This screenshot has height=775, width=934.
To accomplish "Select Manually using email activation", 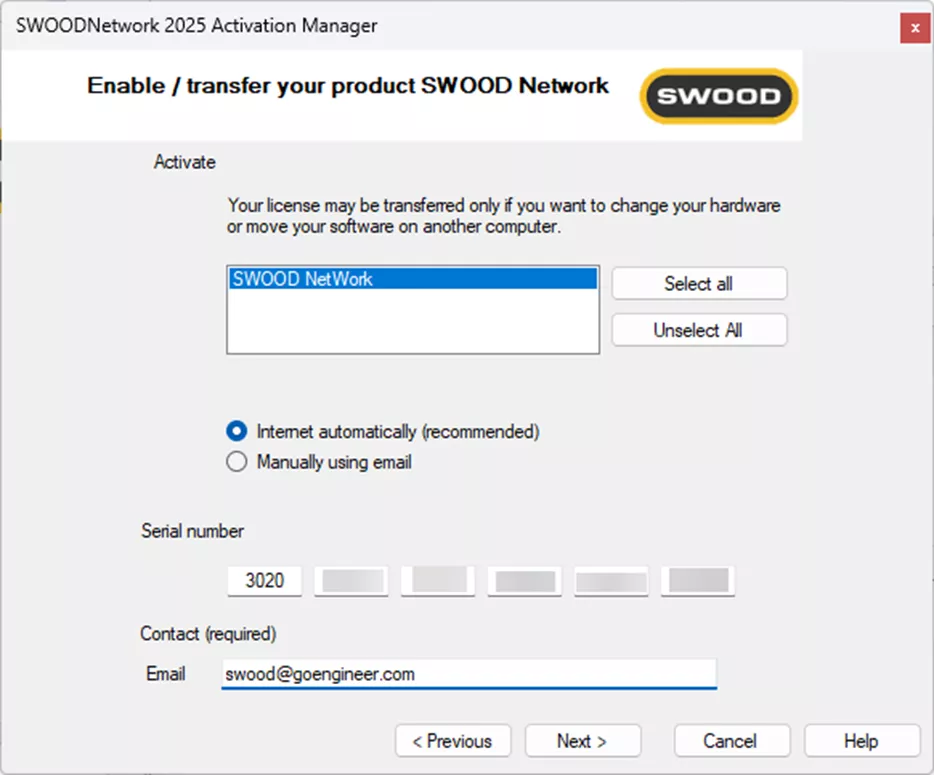I will click(236, 461).
